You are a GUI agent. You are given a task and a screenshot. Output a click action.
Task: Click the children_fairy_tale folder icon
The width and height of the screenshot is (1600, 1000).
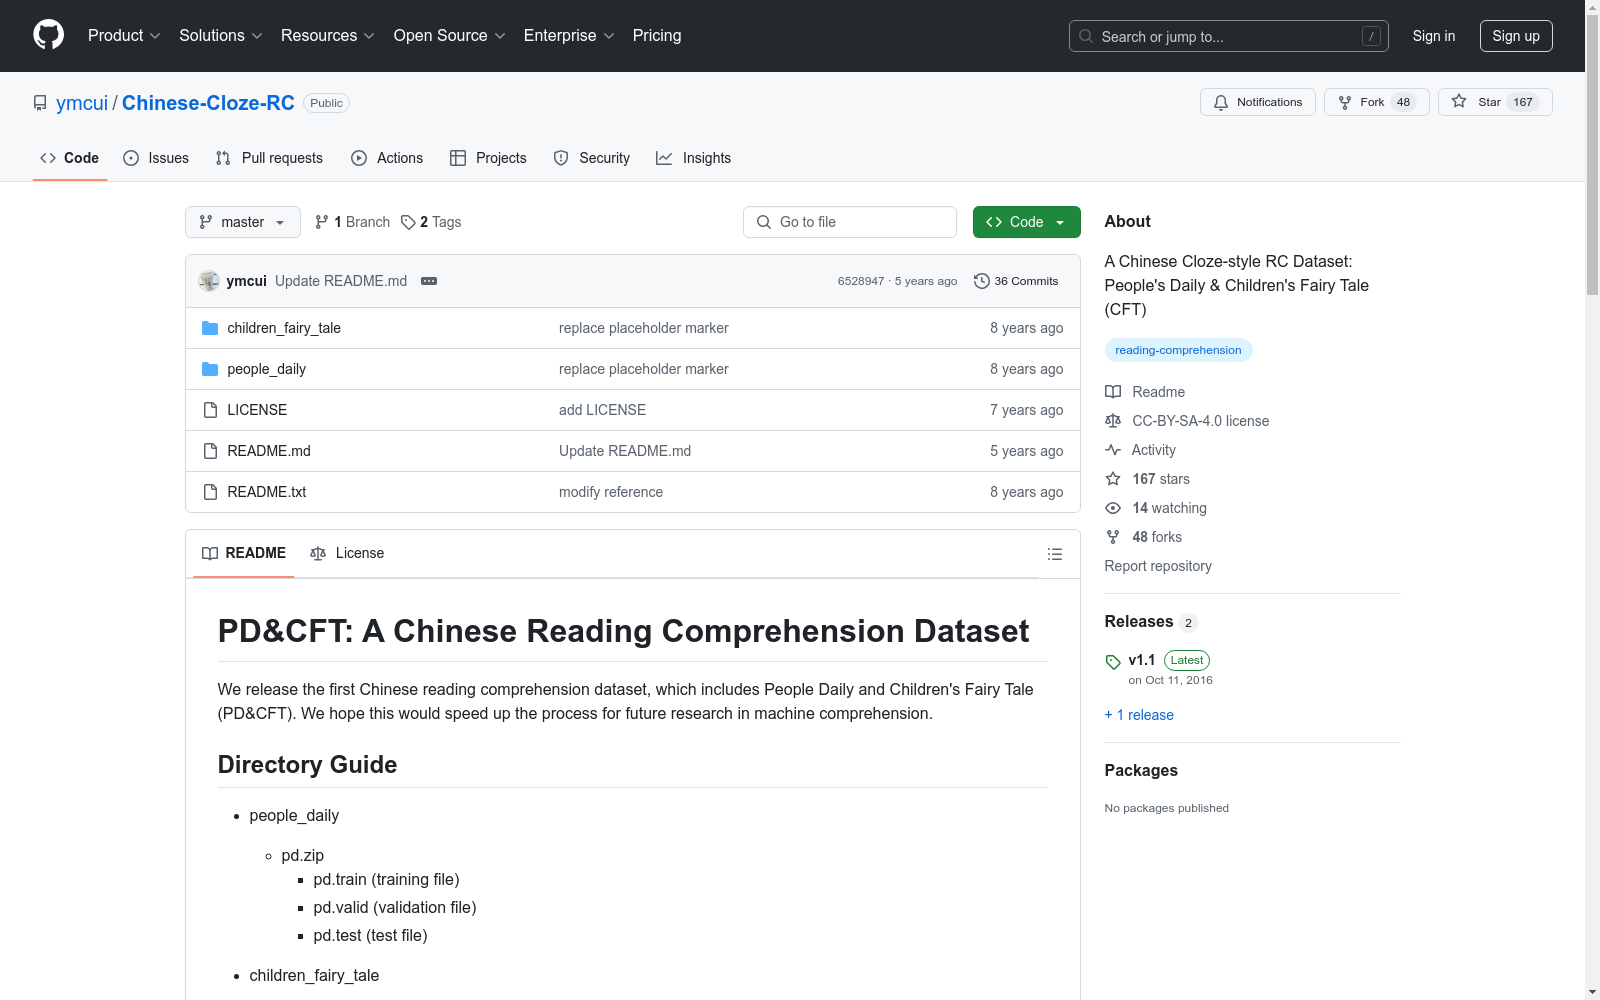(210, 328)
